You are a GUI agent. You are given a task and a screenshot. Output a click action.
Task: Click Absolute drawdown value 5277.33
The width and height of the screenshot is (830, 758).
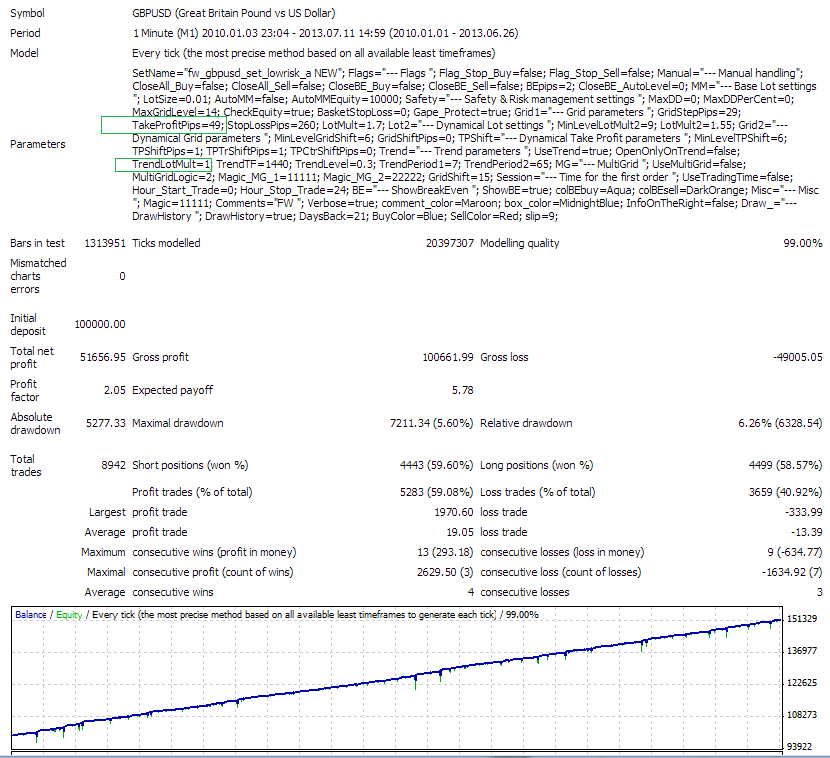105,423
